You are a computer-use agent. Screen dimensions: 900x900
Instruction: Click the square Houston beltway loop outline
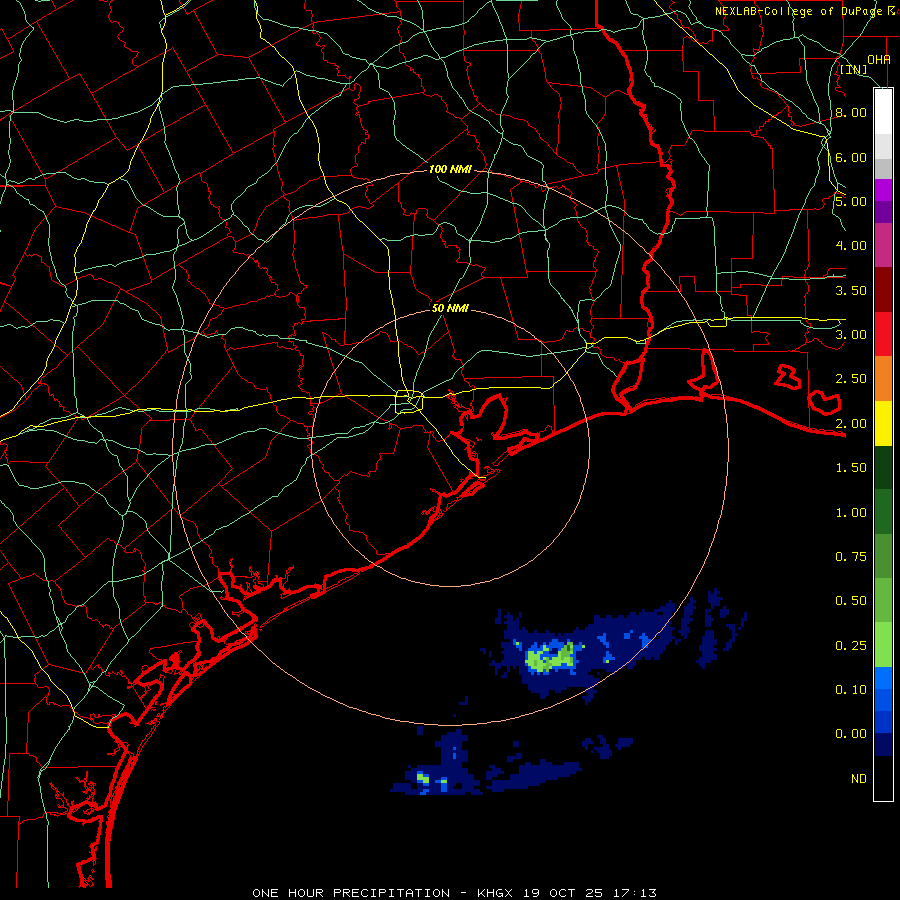tap(409, 401)
